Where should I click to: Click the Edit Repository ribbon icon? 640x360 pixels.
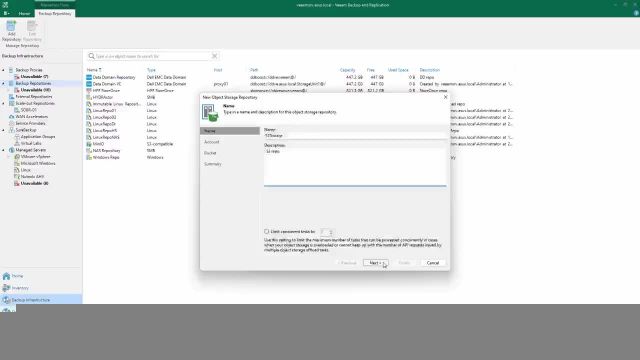[x=32, y=27]
